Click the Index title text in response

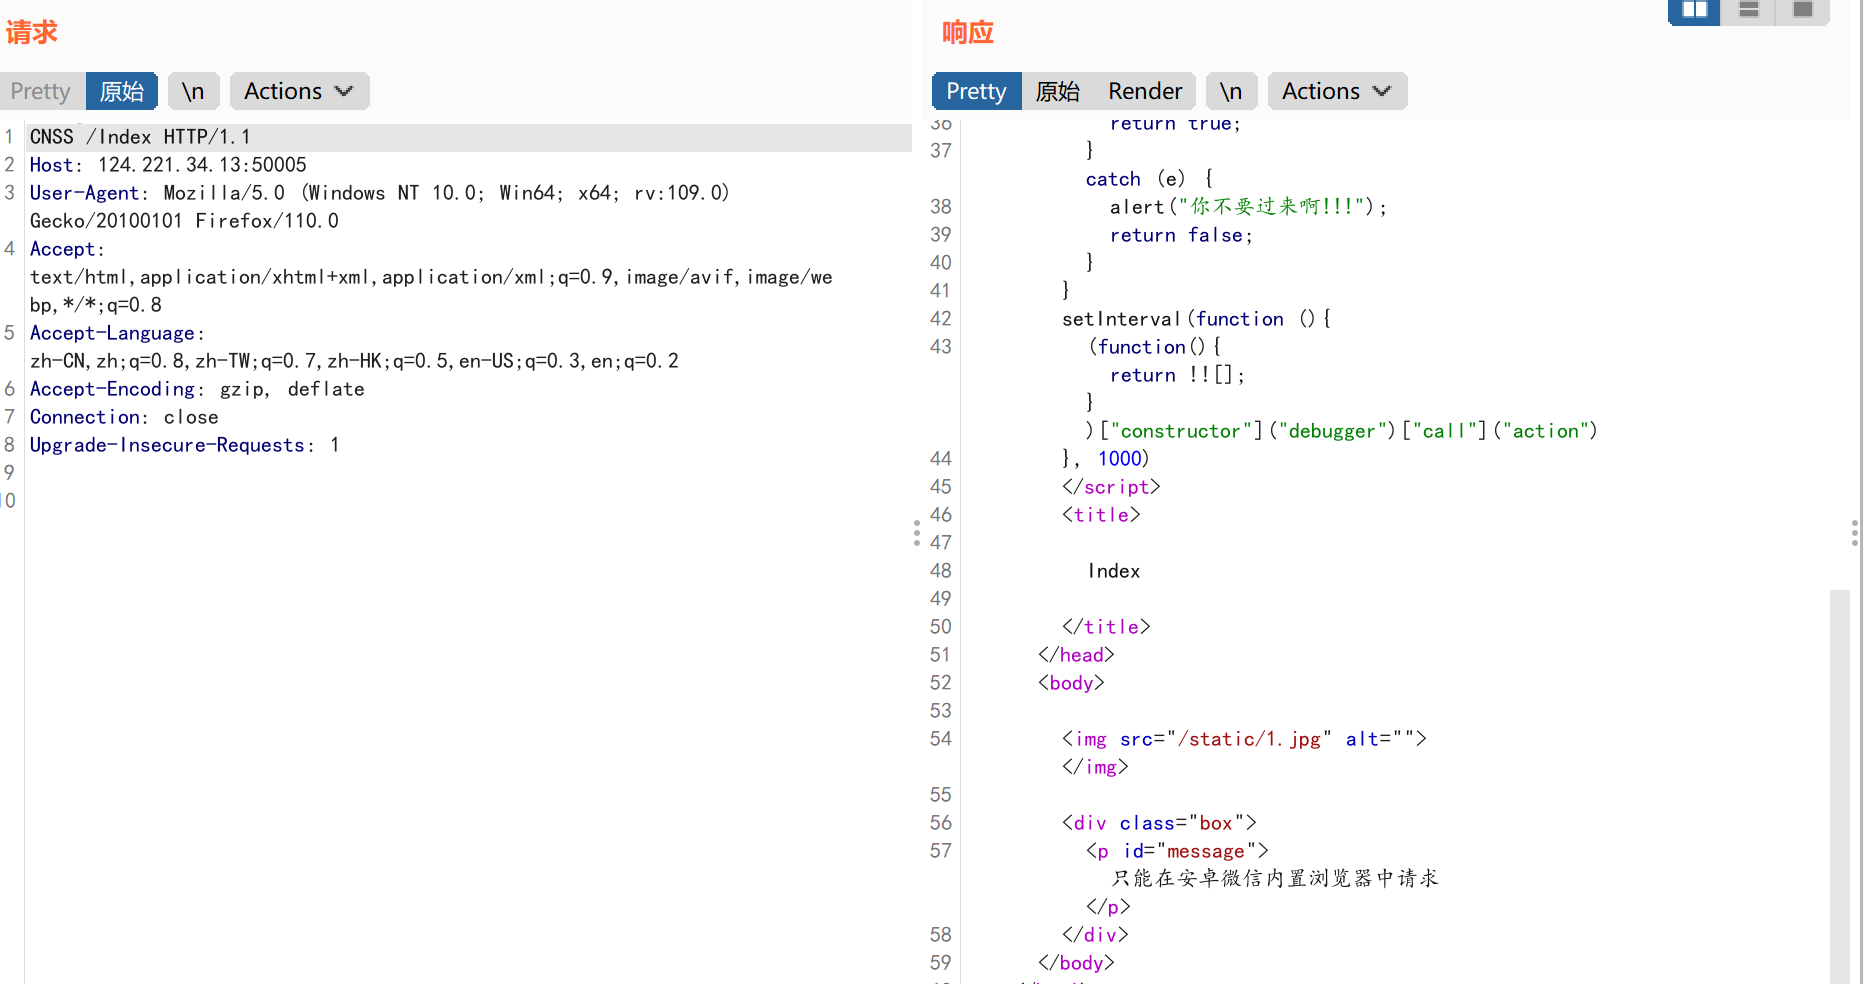point(1114,571)
